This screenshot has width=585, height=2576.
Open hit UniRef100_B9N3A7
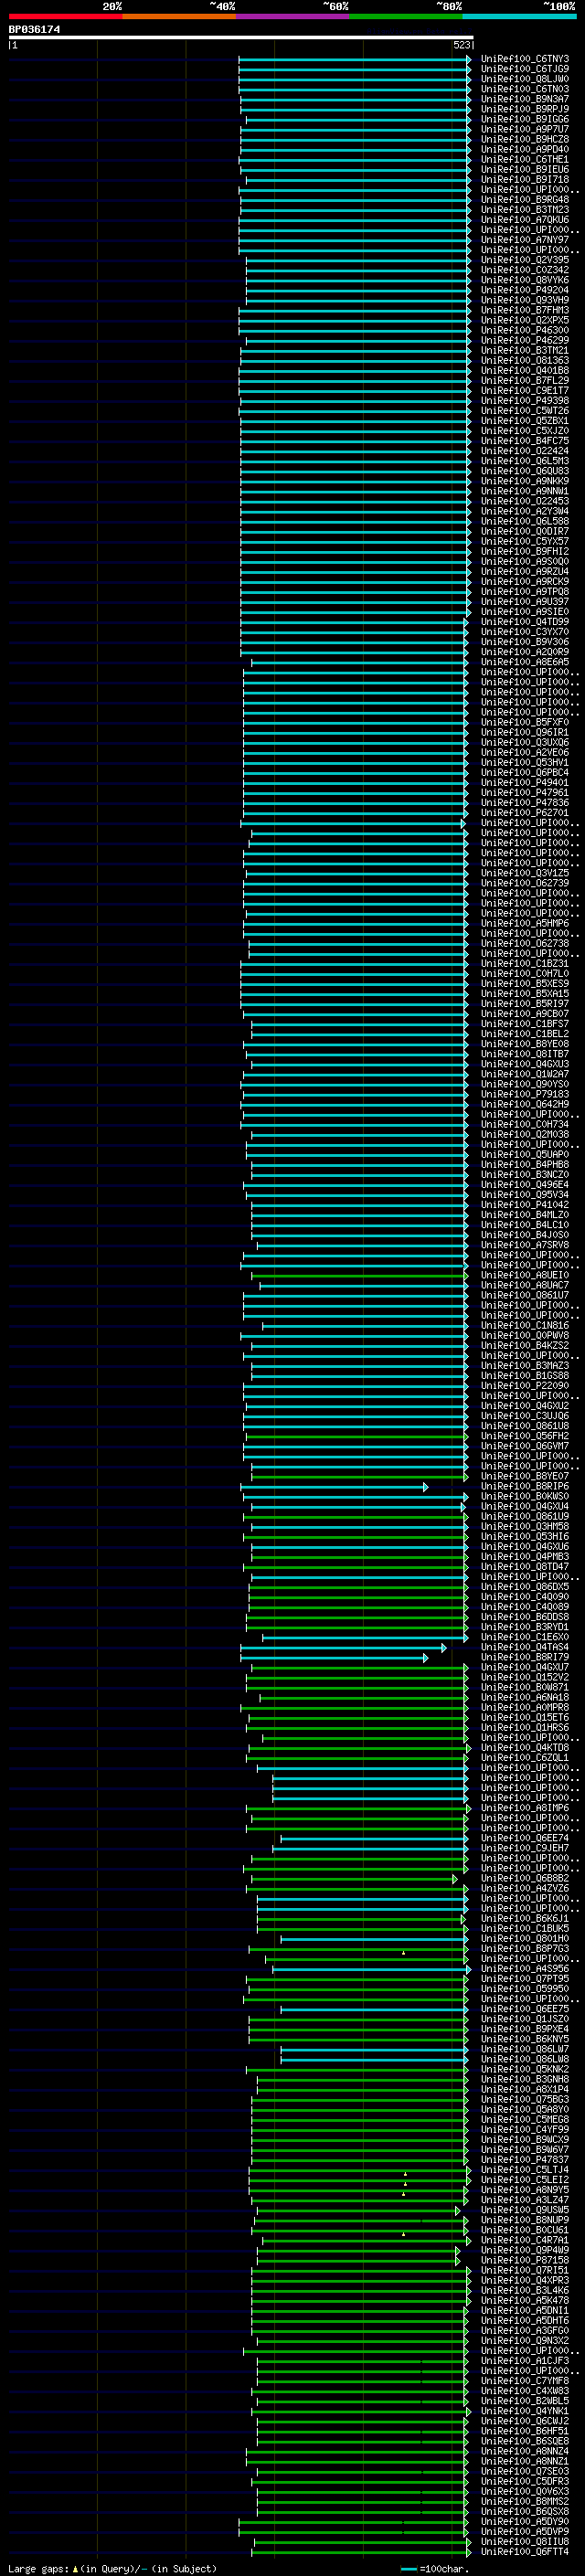tap(524, 99)
